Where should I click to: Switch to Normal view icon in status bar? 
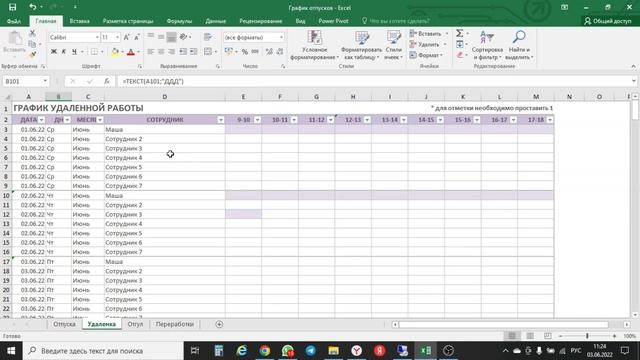[512, 336]
